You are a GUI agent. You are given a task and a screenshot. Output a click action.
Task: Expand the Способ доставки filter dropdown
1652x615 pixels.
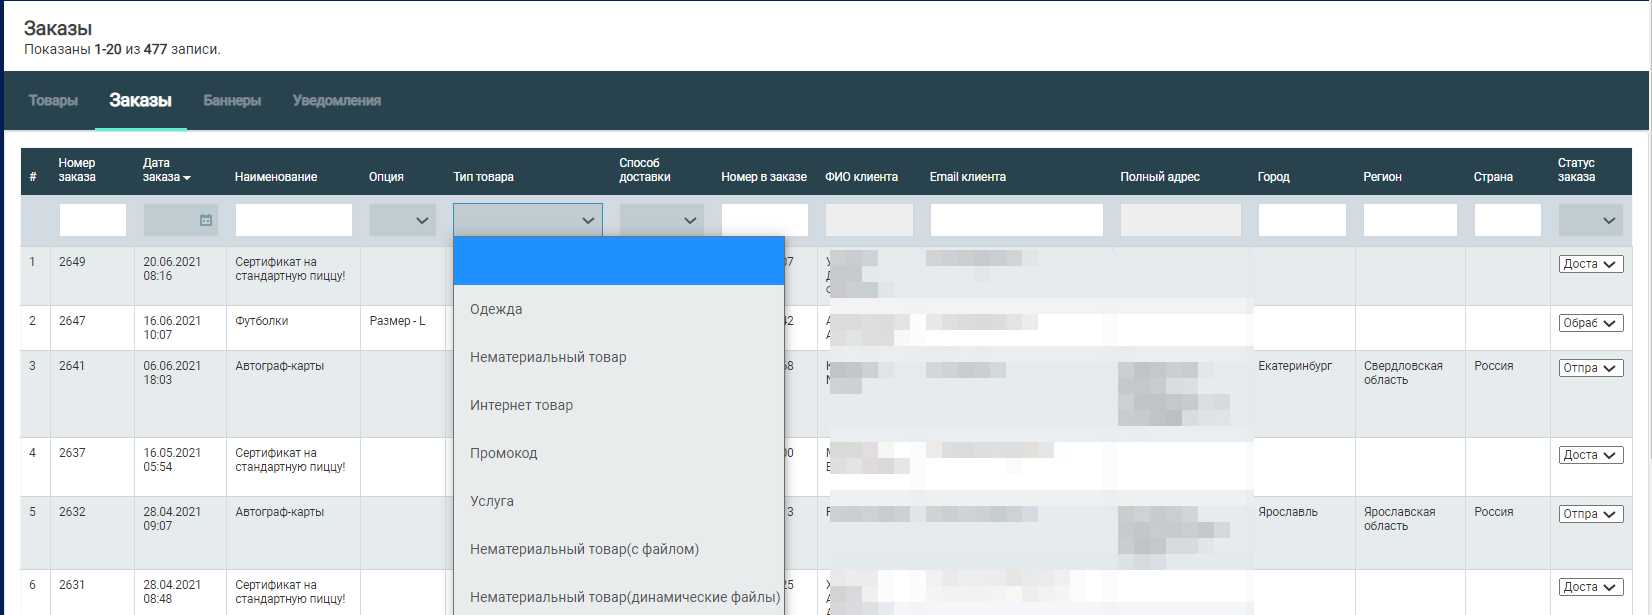661,220
